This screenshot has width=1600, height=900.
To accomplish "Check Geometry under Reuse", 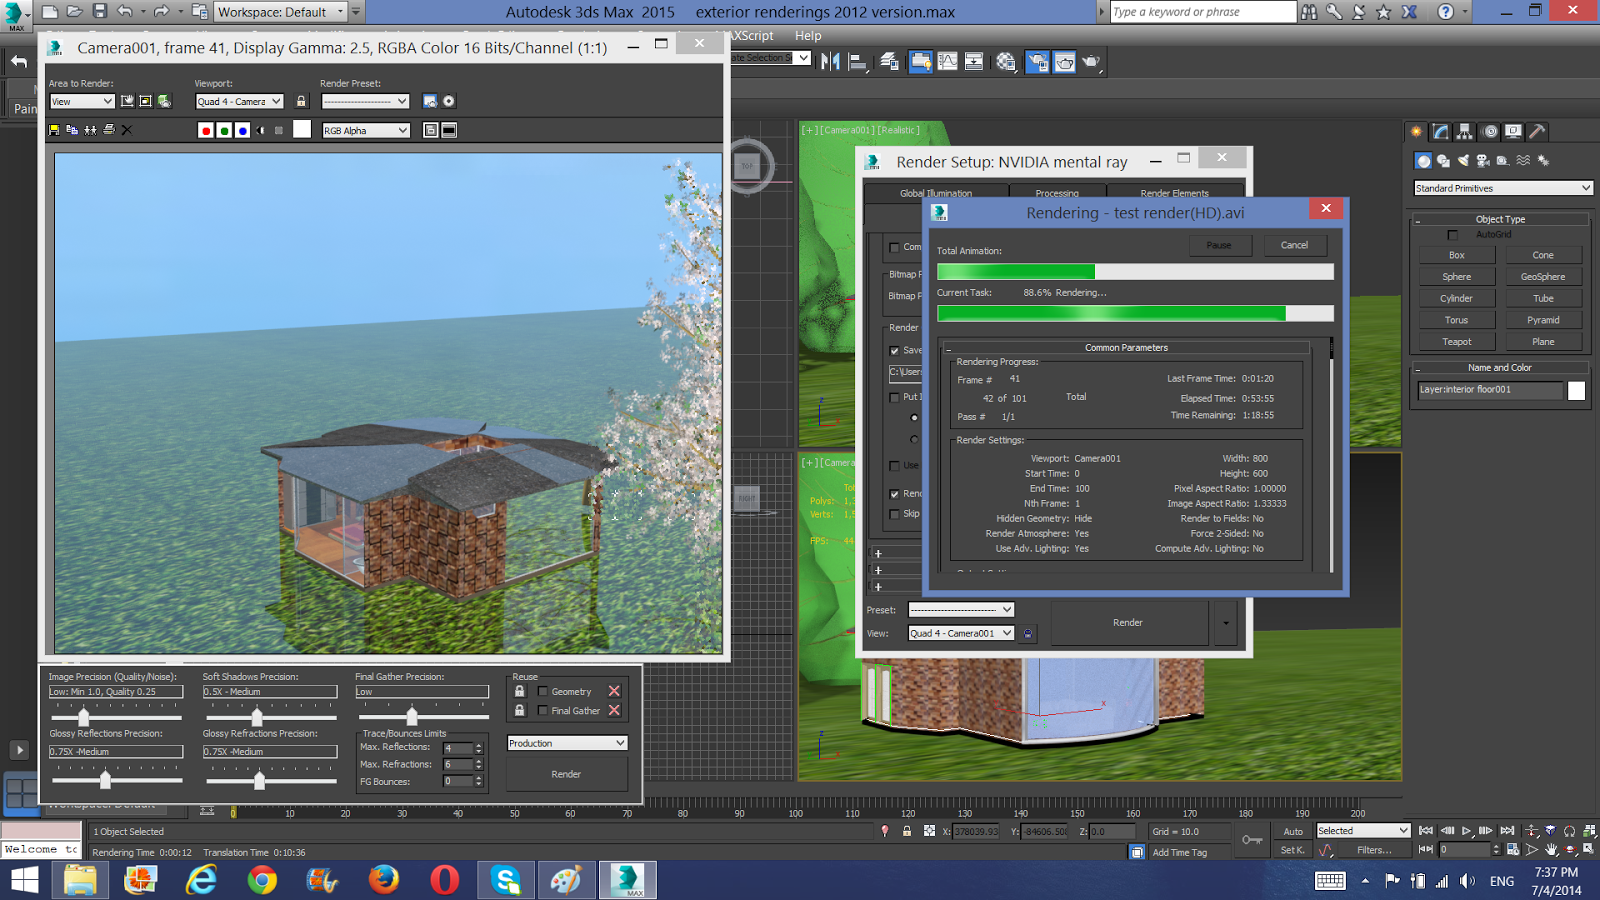I will tap(543, 691).
